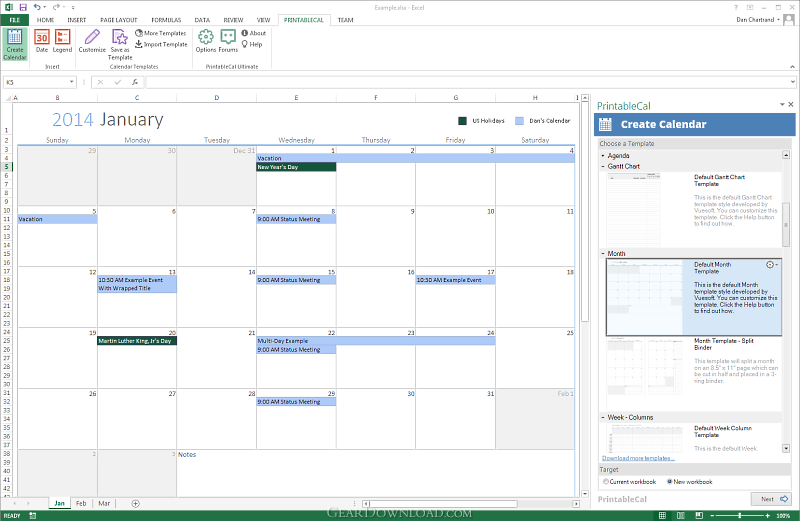Open the Forums icon
Screen dimensions: 800x521
click(228, 41)
